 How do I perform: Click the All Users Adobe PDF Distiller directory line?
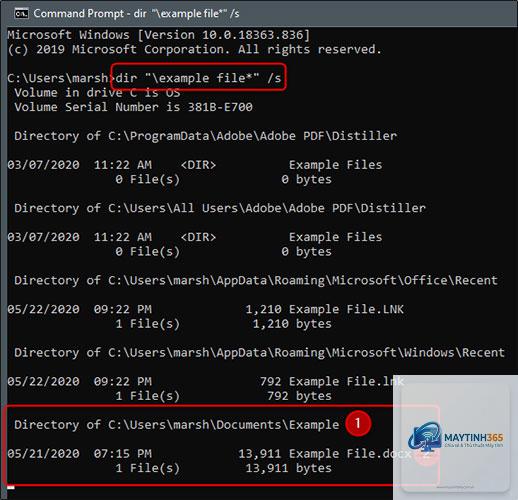[x=220, y=208]
